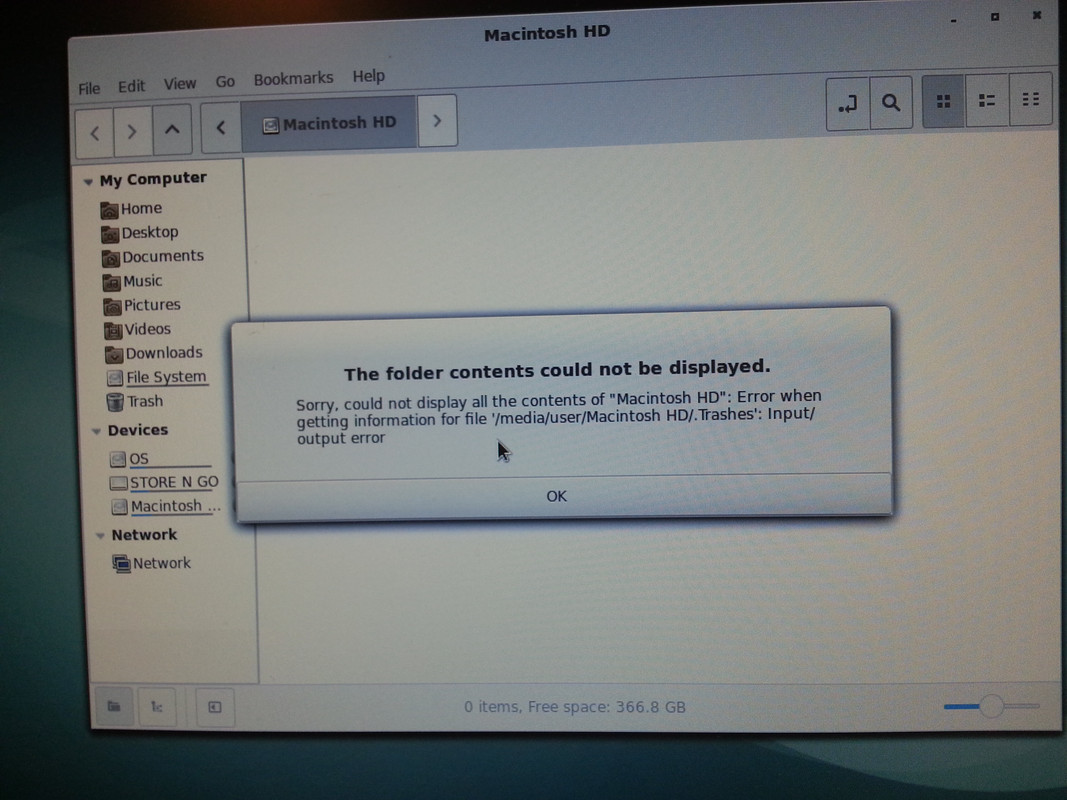Switch to compact view
Screen dimensions: 1067x800
[x=1031, y=99]
